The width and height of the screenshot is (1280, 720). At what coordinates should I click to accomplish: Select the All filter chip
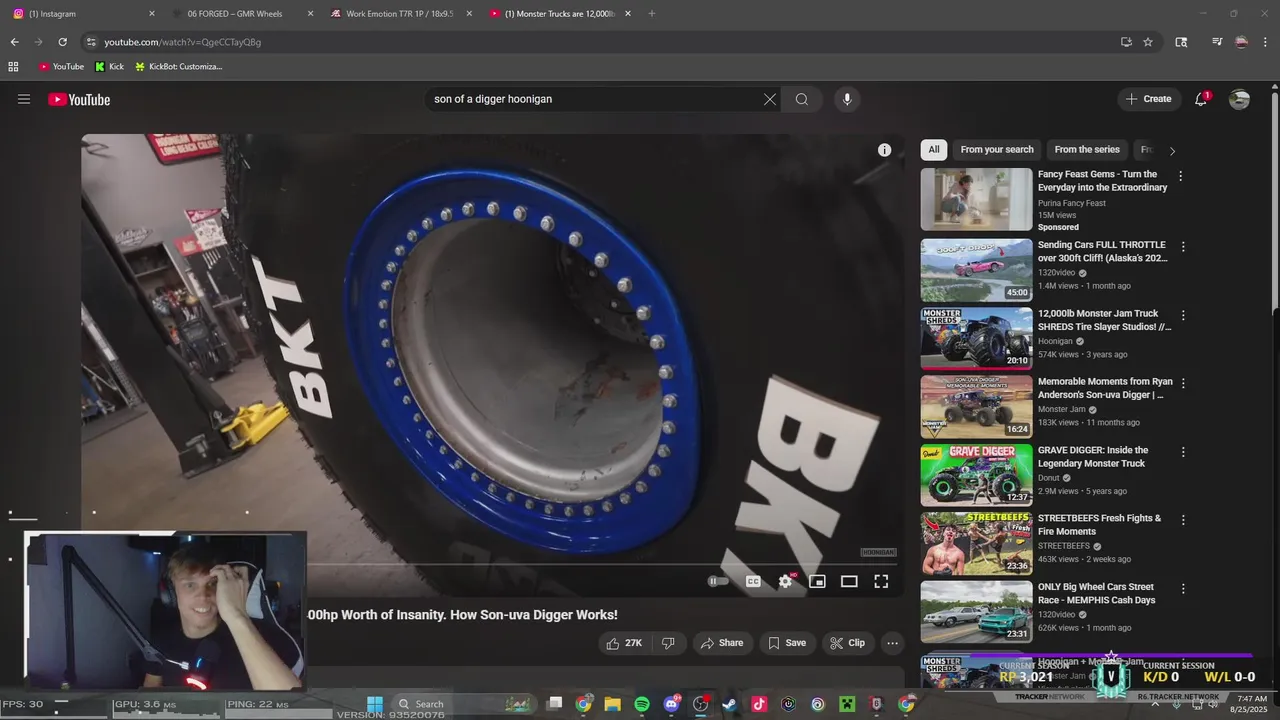(934, 150)
